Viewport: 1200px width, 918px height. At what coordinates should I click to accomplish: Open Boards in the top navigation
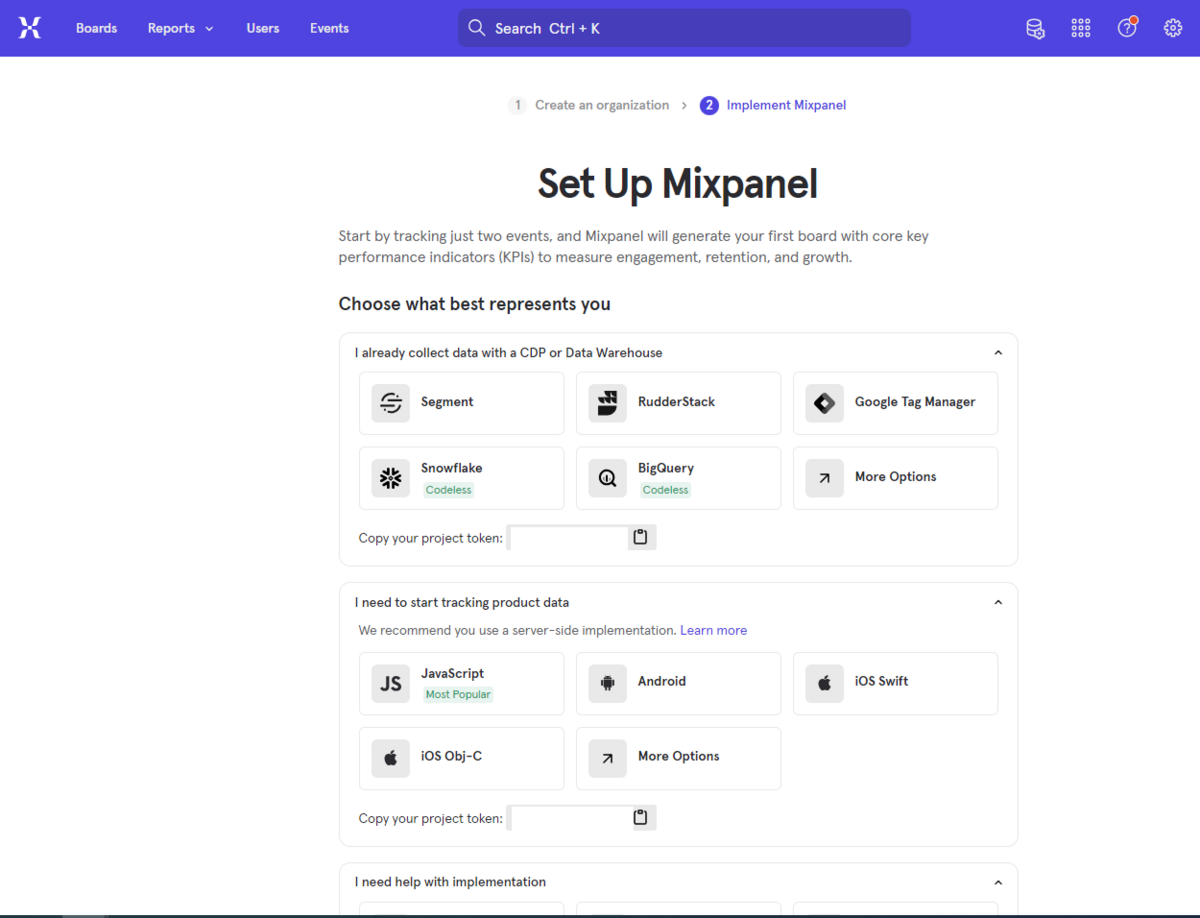point(96,28)
